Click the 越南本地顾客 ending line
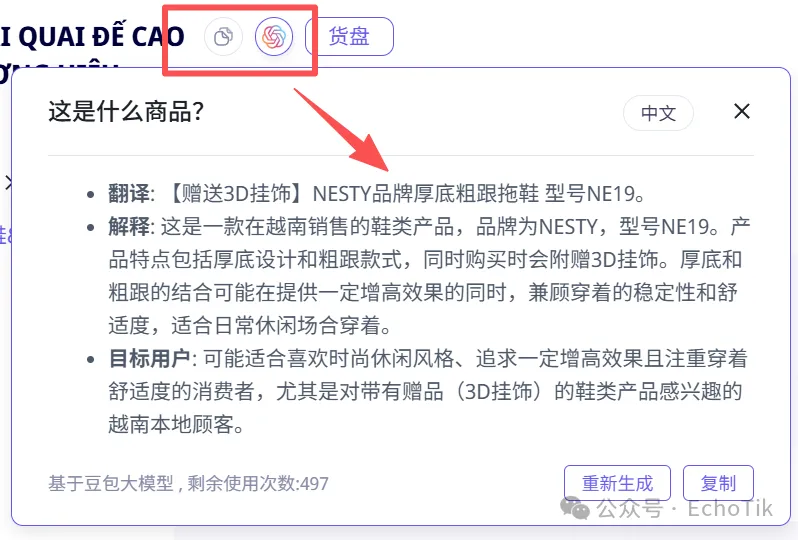 pyautogui.click(x=176, y=424)
